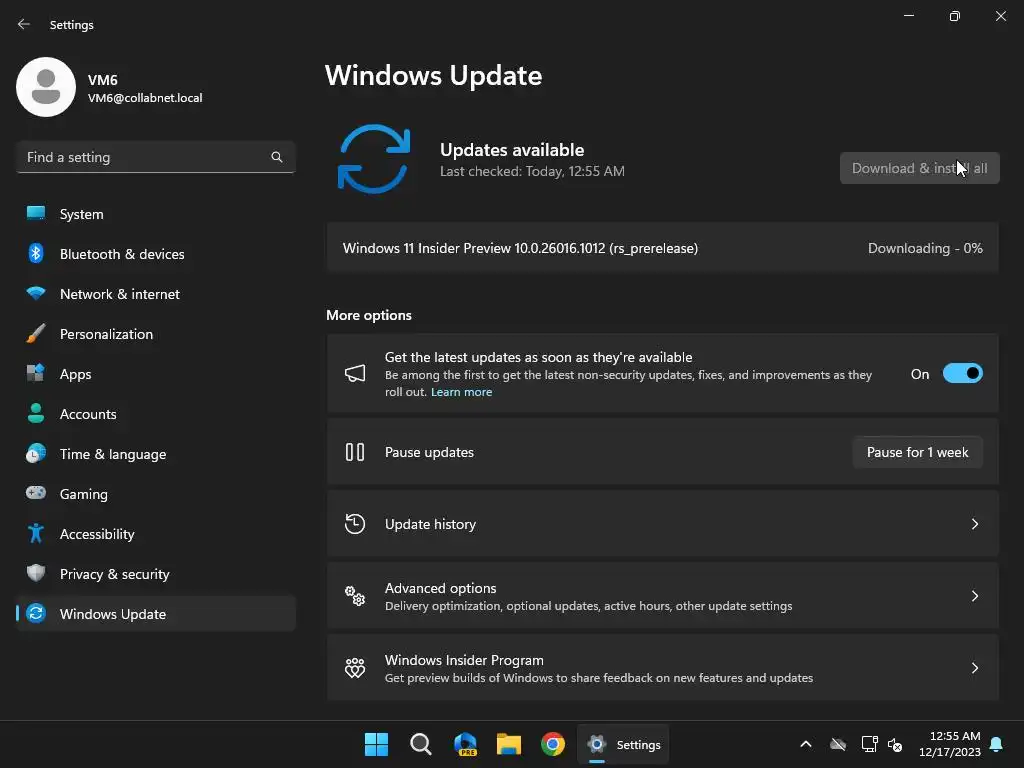The height and width of the screenshot is (768, 1024).
Task: Click the pause bars icon next to Pause updates
Action: pos(355,452)
